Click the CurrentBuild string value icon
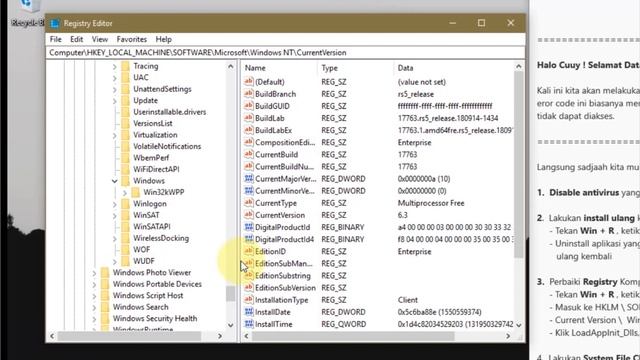The width and height of the screenshot is (640, 360). tap(249, 154)
